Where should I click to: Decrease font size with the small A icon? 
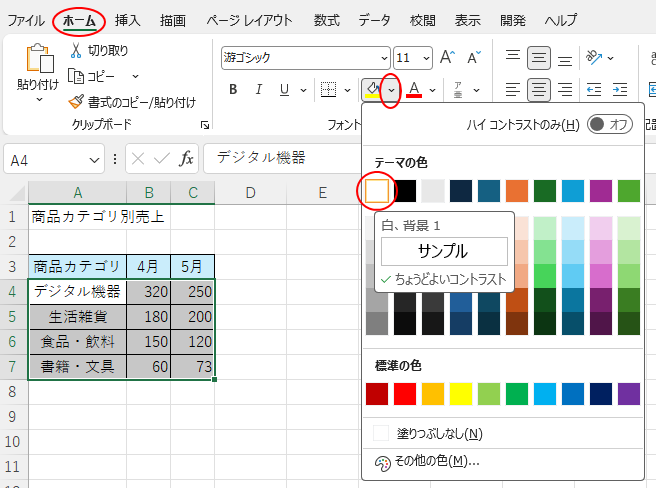pyautogui.click(x=474, y=57)
